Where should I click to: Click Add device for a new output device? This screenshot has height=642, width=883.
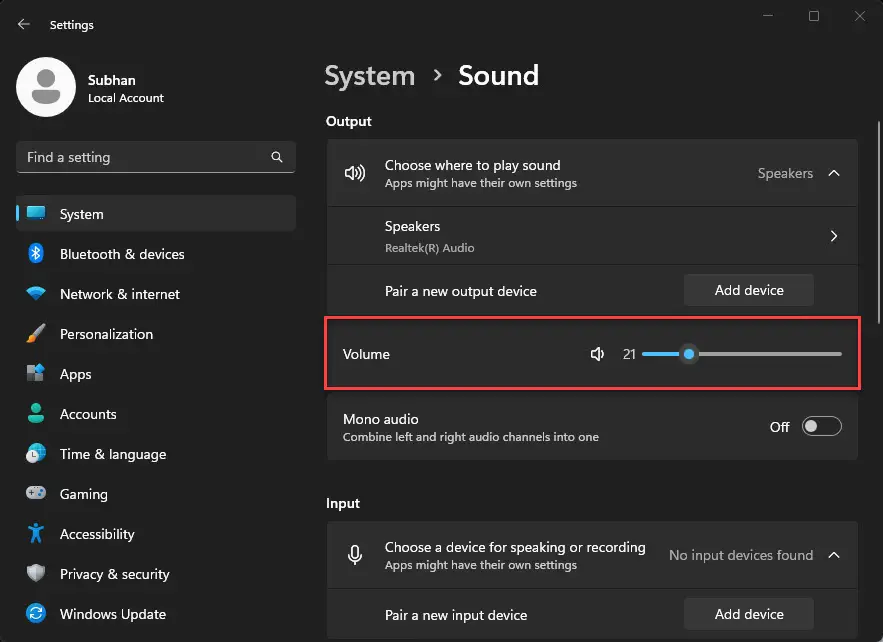pos(748,290)
